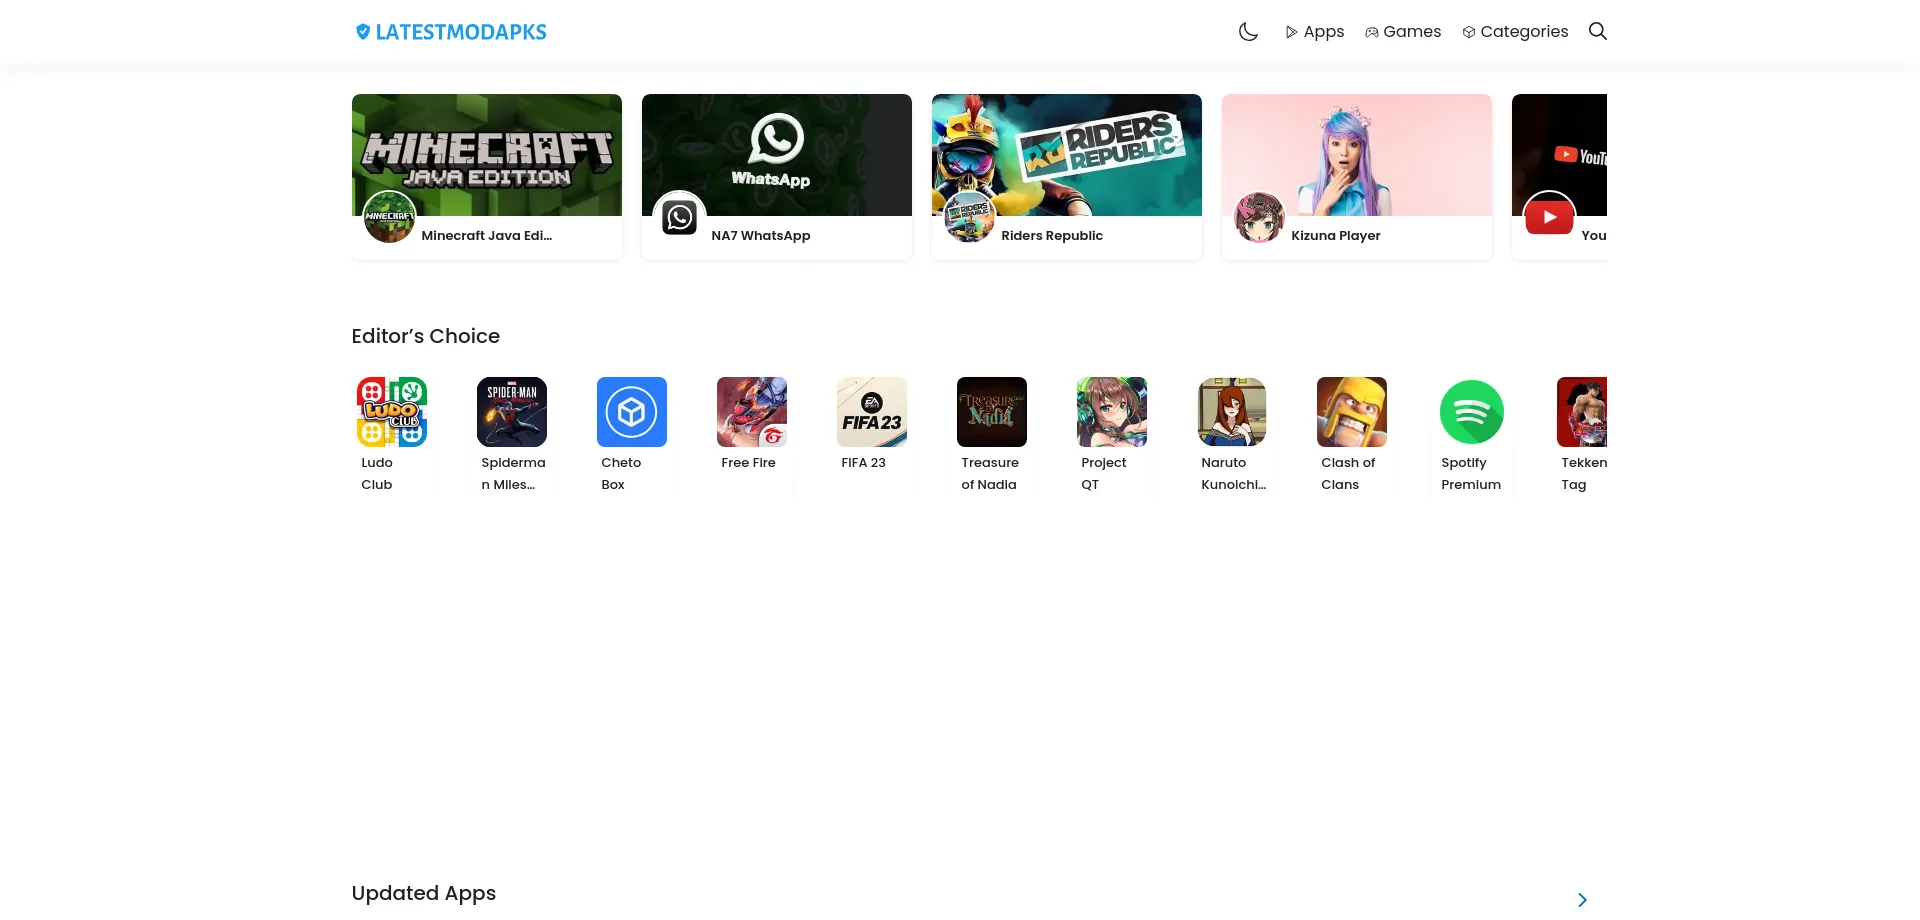Click the NA7 WhatsApp title link
The image size is (1920, 920).
761,236
